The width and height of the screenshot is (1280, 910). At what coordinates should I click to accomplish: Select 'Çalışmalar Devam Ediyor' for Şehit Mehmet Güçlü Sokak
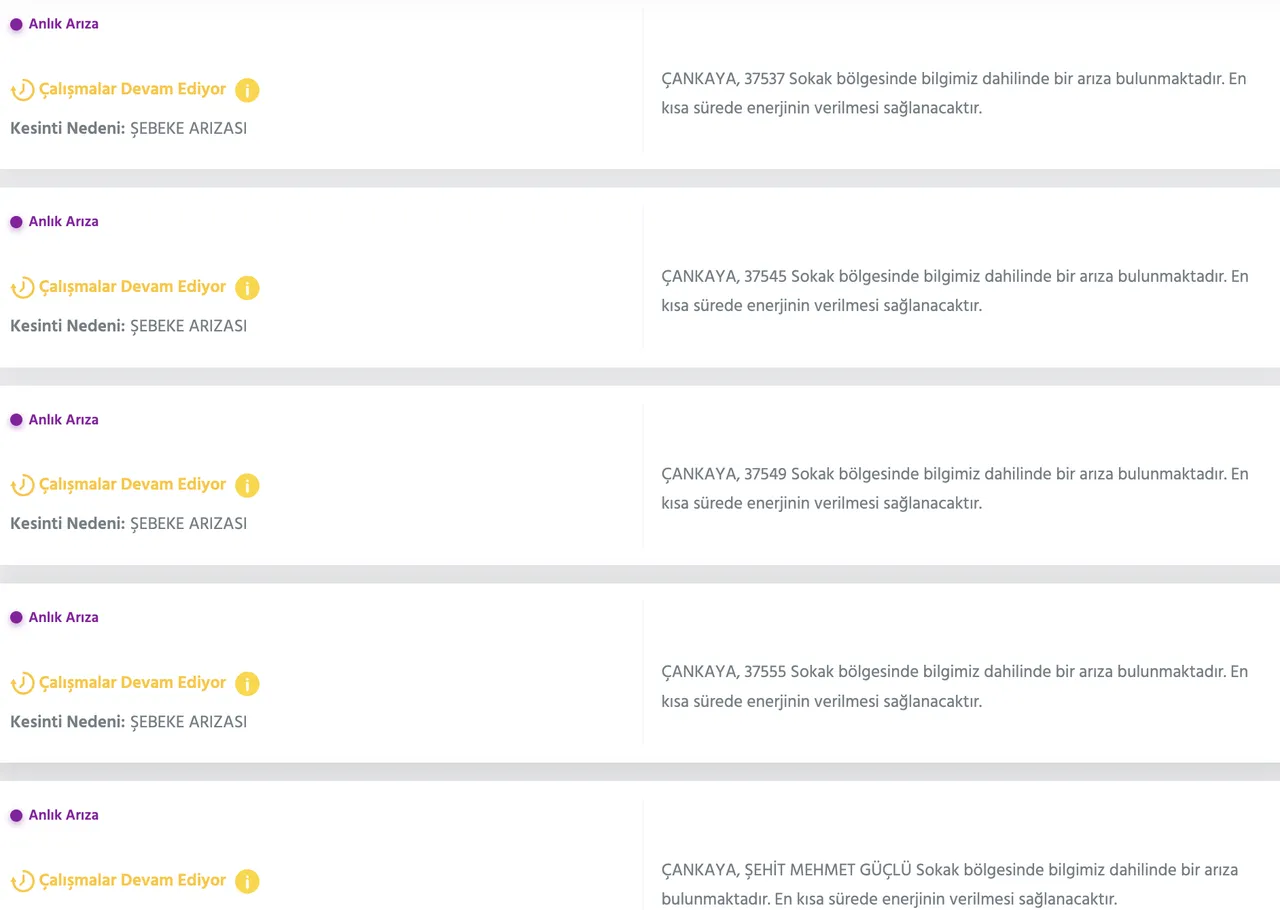pyautogui.click(x=132, y=881)
